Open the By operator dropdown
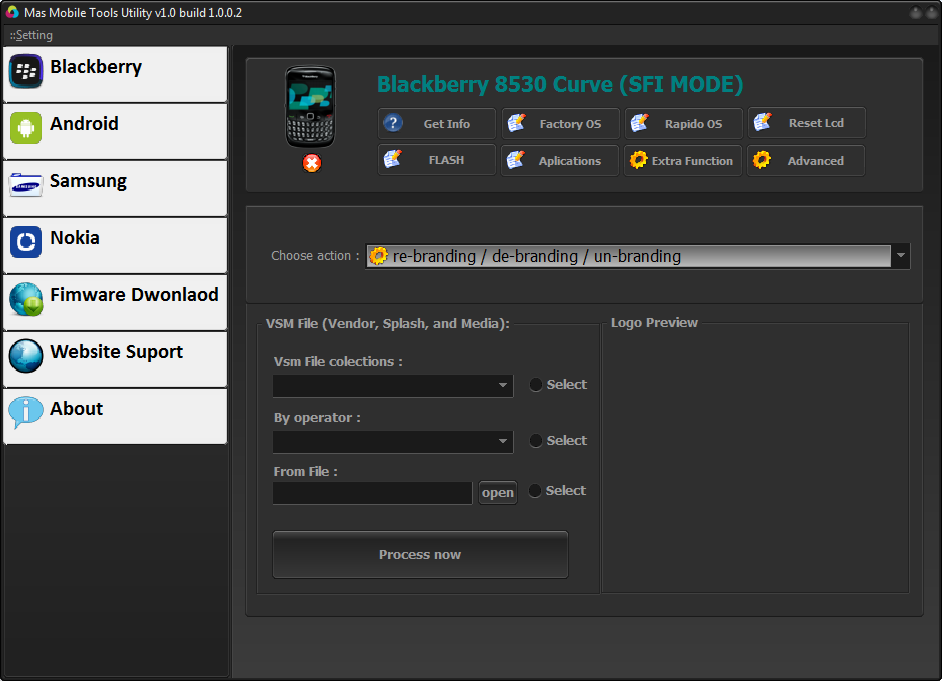The image size is (942, 681). point(503,441)
